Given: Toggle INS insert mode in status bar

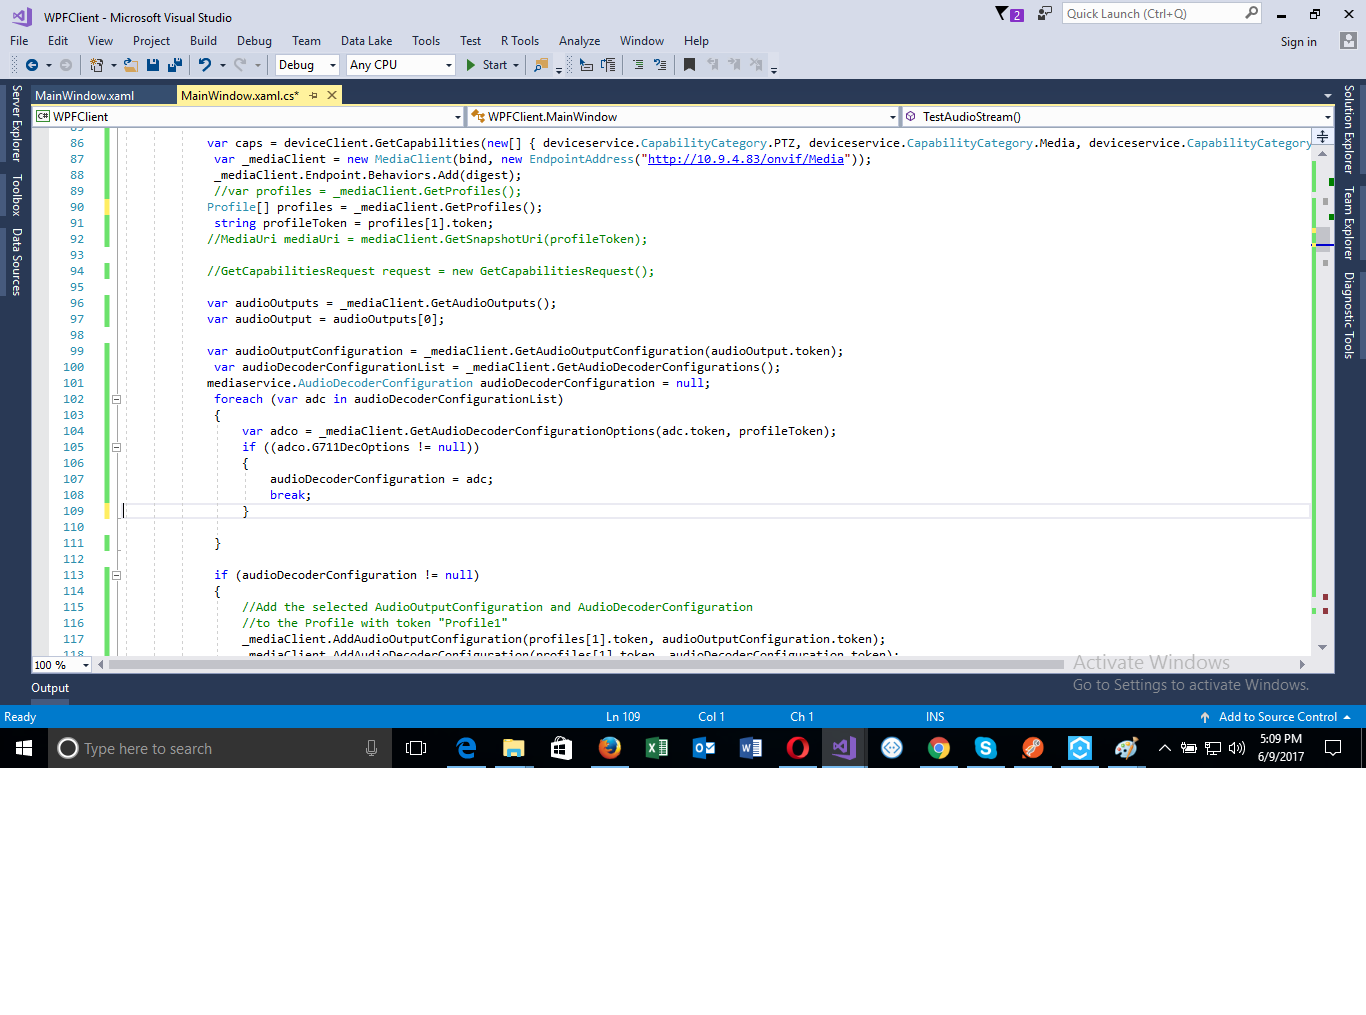Looking at the screenshot, I should click(x=935, y=717).
